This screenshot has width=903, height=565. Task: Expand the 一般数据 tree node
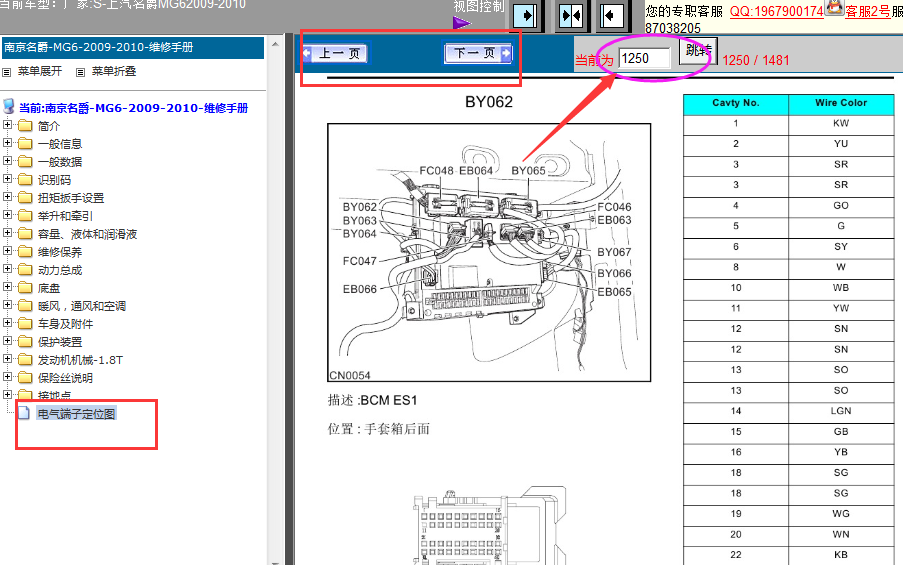(x=7, y=161)
